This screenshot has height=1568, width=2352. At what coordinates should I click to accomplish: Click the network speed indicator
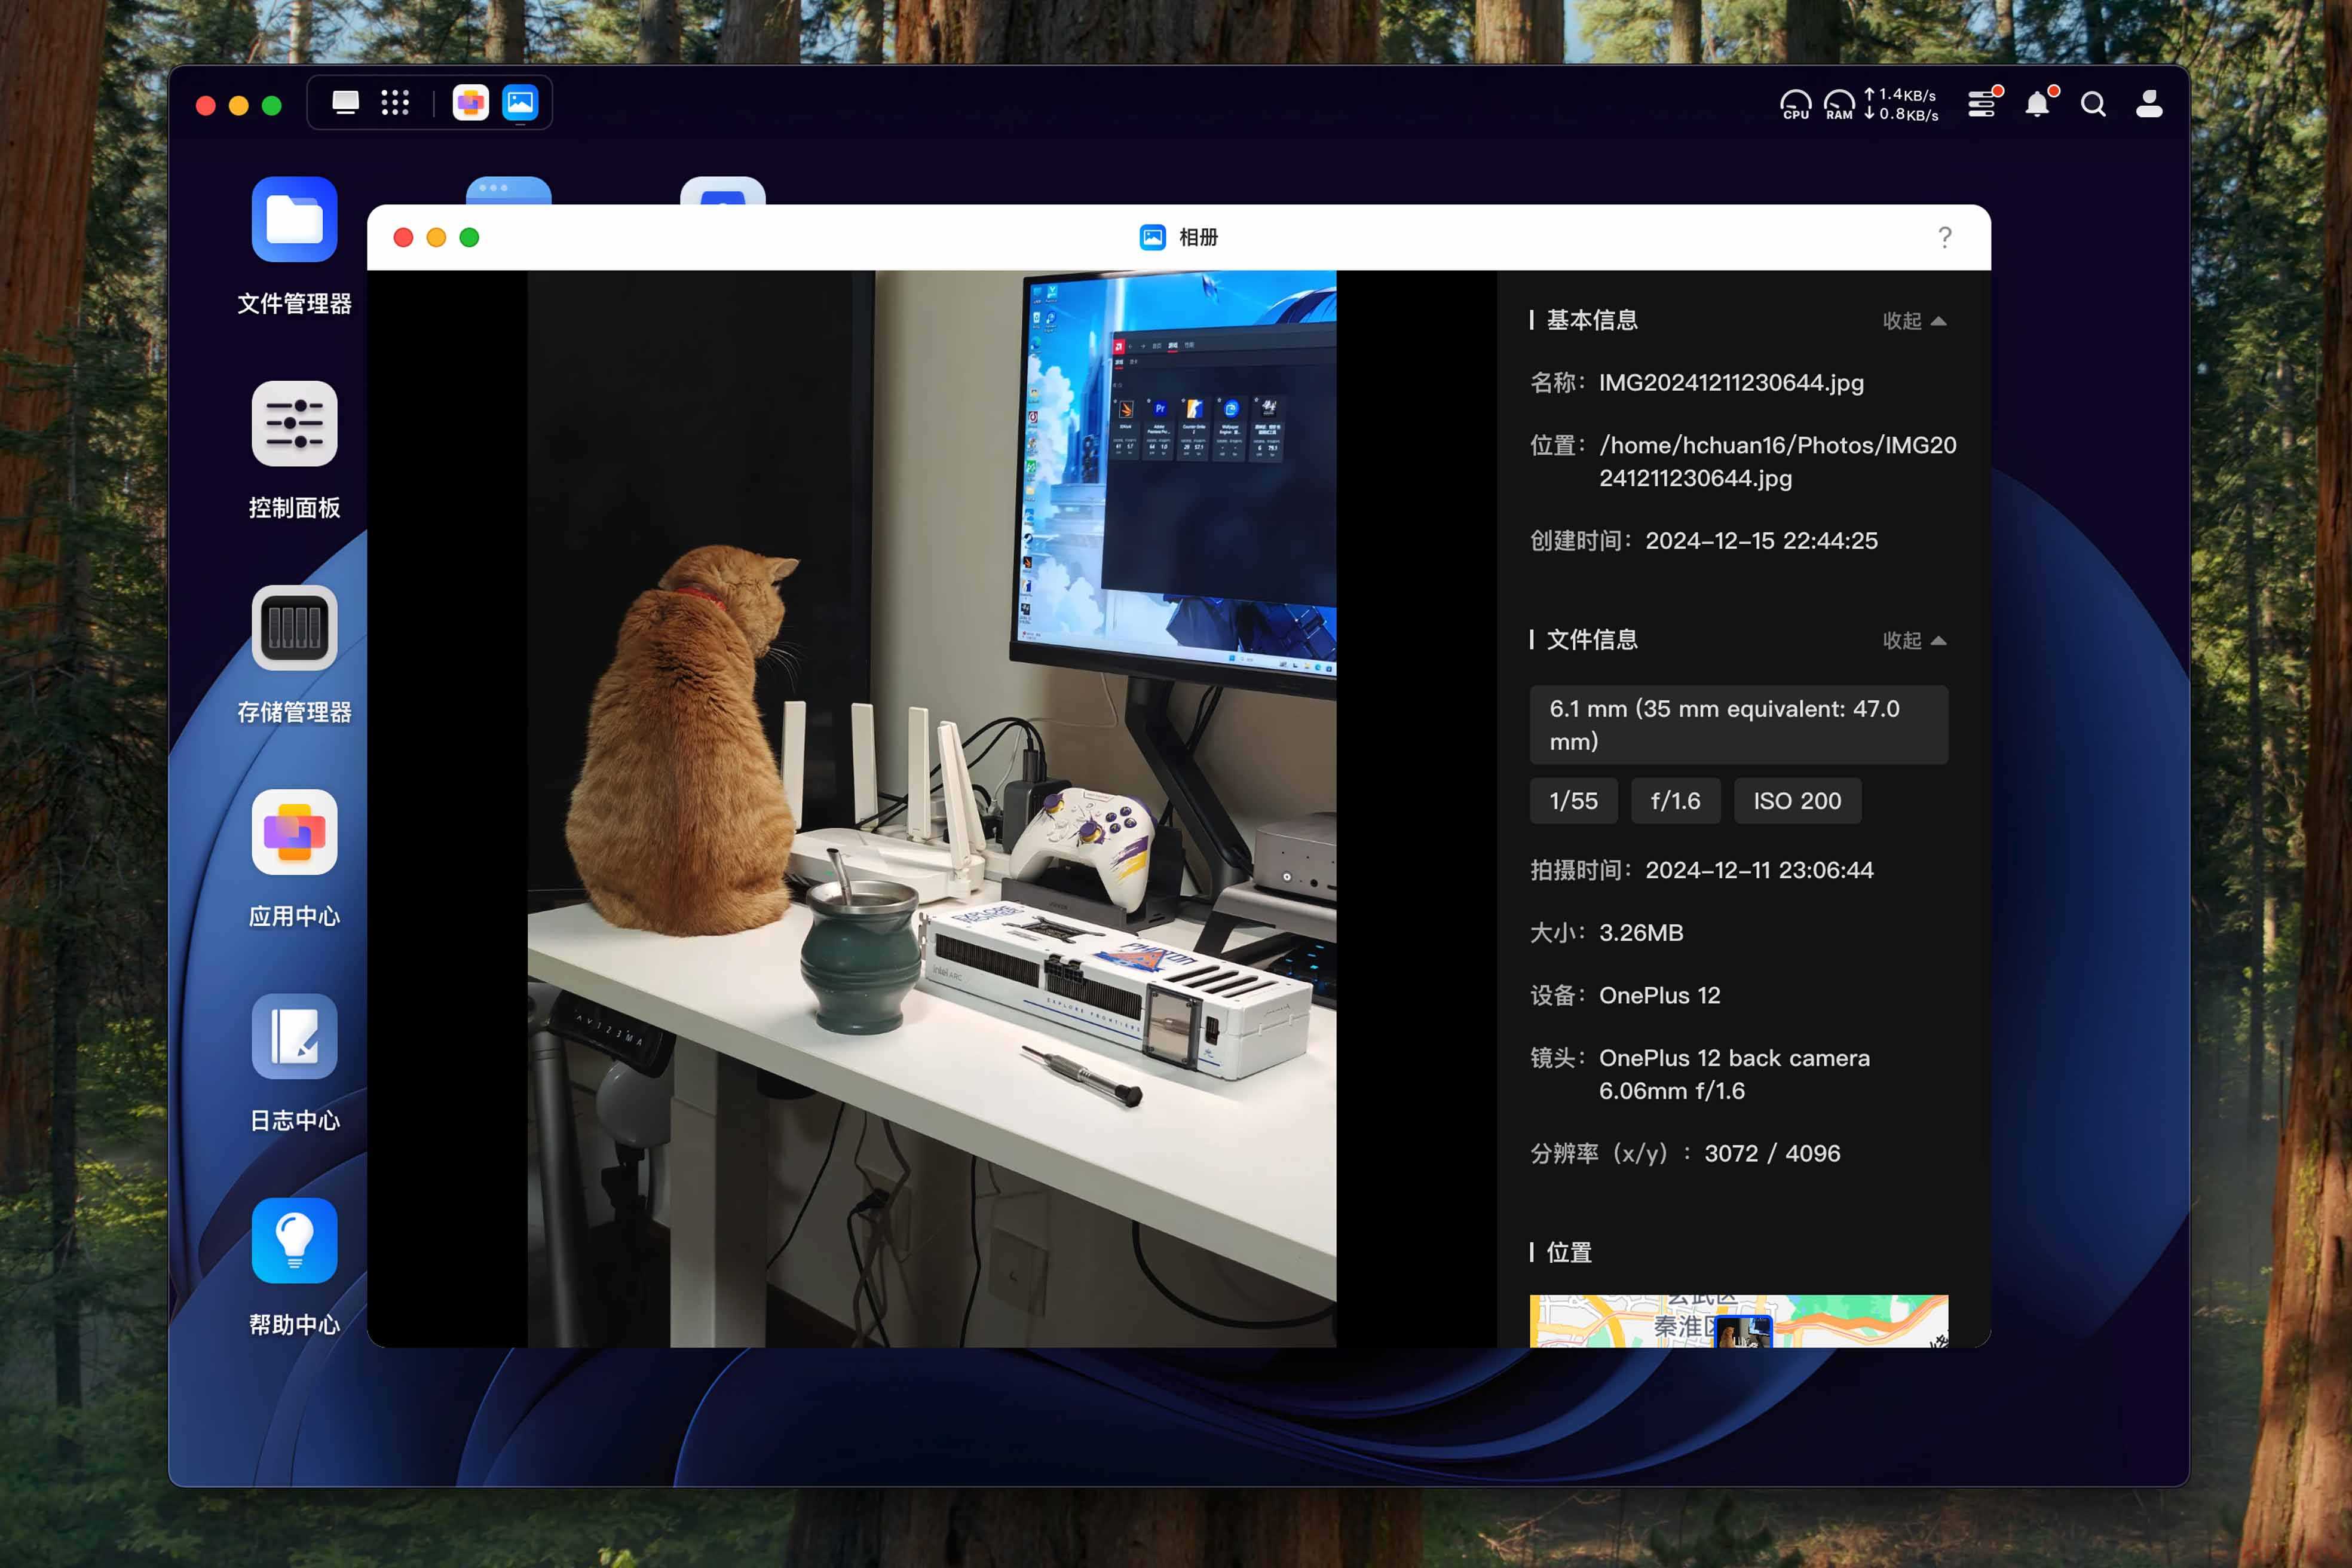[1901, 104]
